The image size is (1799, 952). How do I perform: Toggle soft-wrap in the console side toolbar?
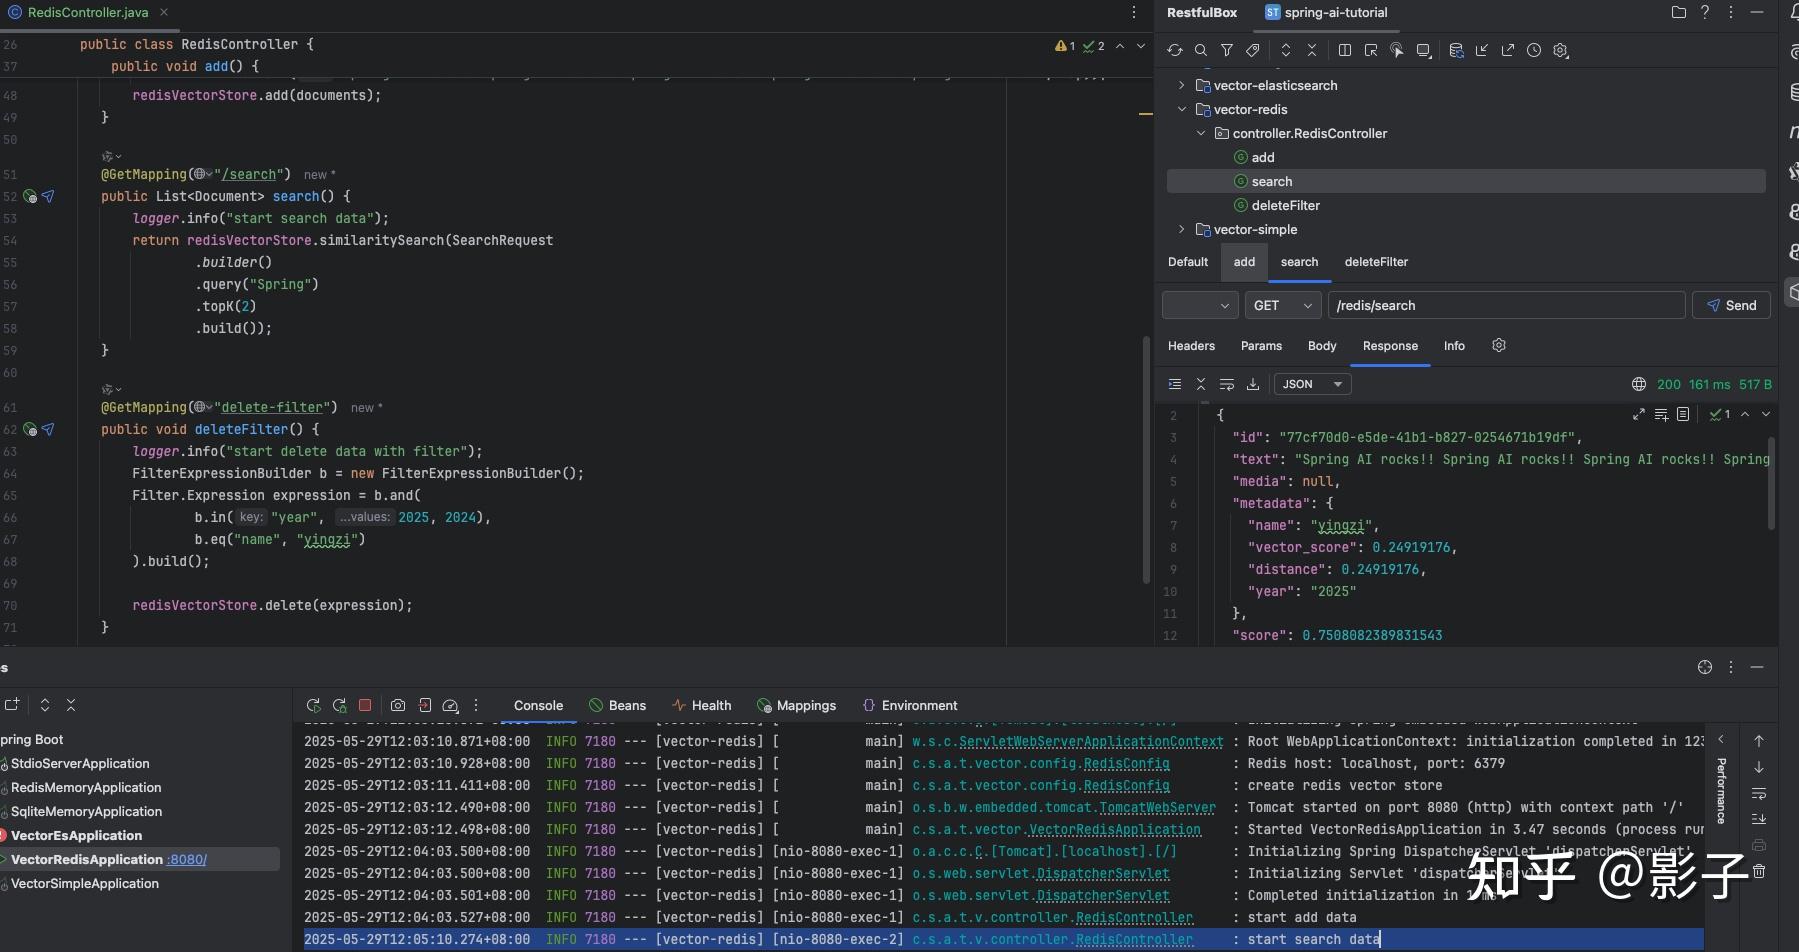(x=1759, y=793)
